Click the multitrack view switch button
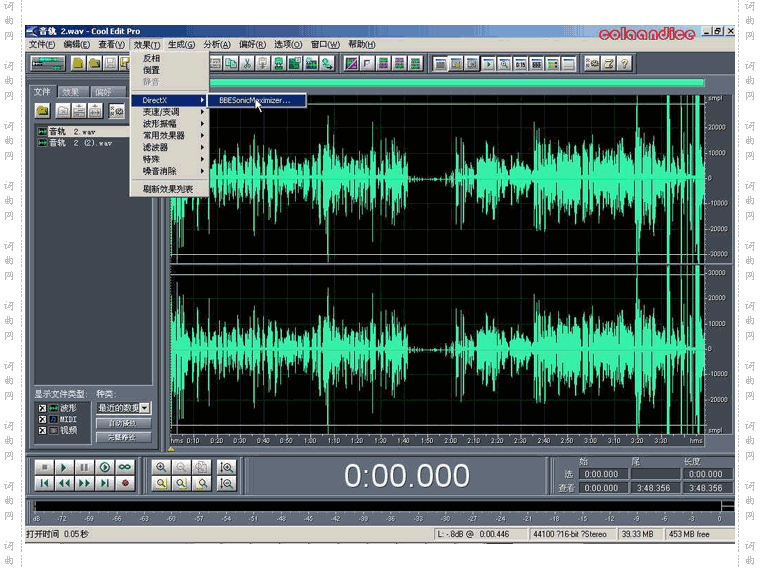Image resolution: width=760 pixels, height=569 pixels. coord(48,63)
